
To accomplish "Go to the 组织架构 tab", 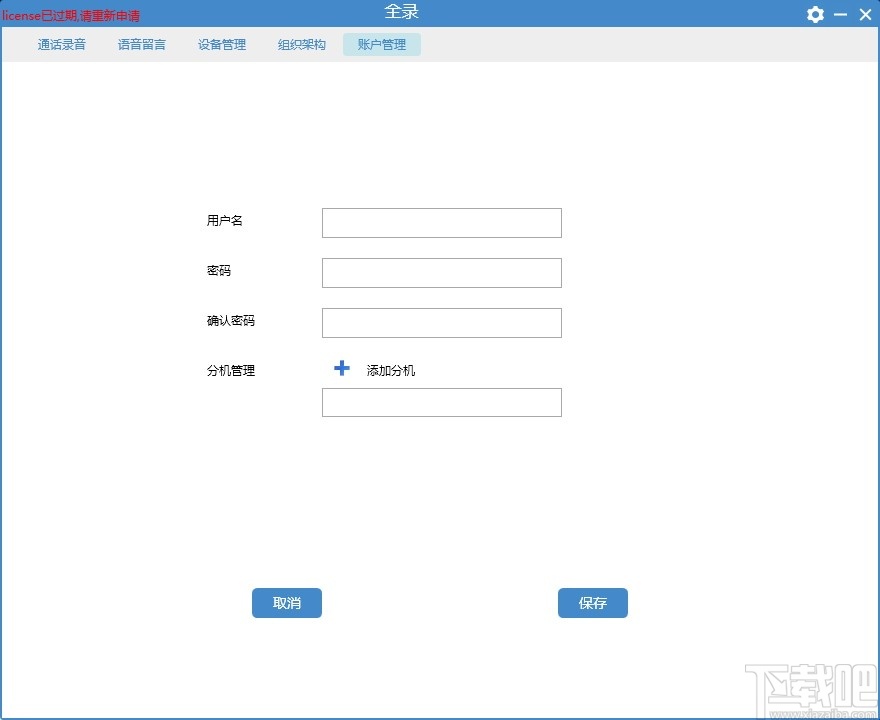I will point(300,44).
